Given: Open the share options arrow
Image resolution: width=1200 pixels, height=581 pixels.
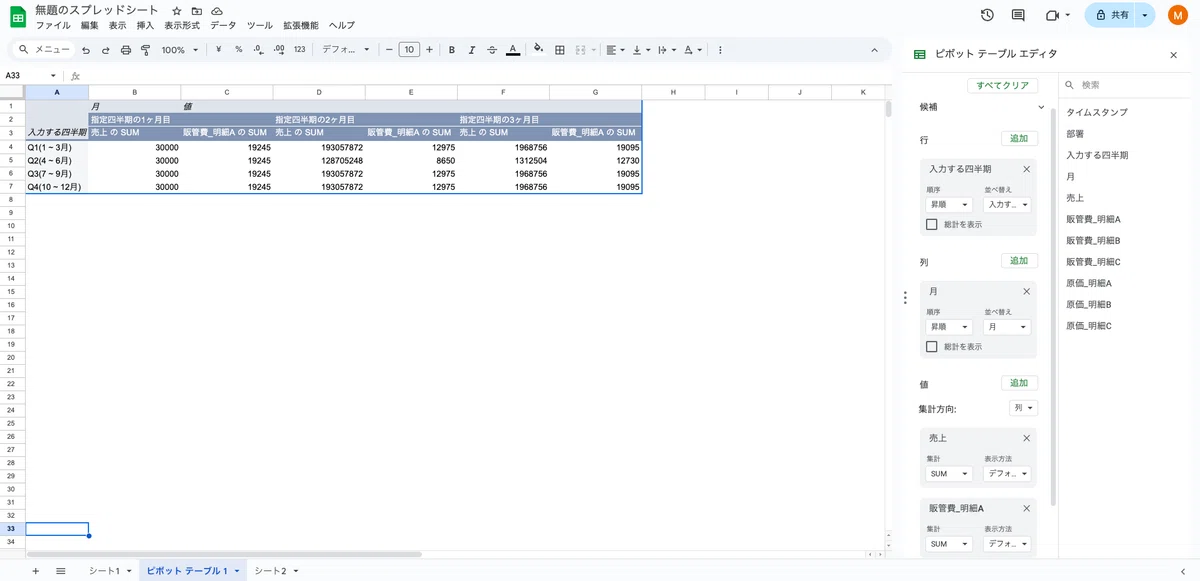Looking at the screenshot, I should 1145,15.
